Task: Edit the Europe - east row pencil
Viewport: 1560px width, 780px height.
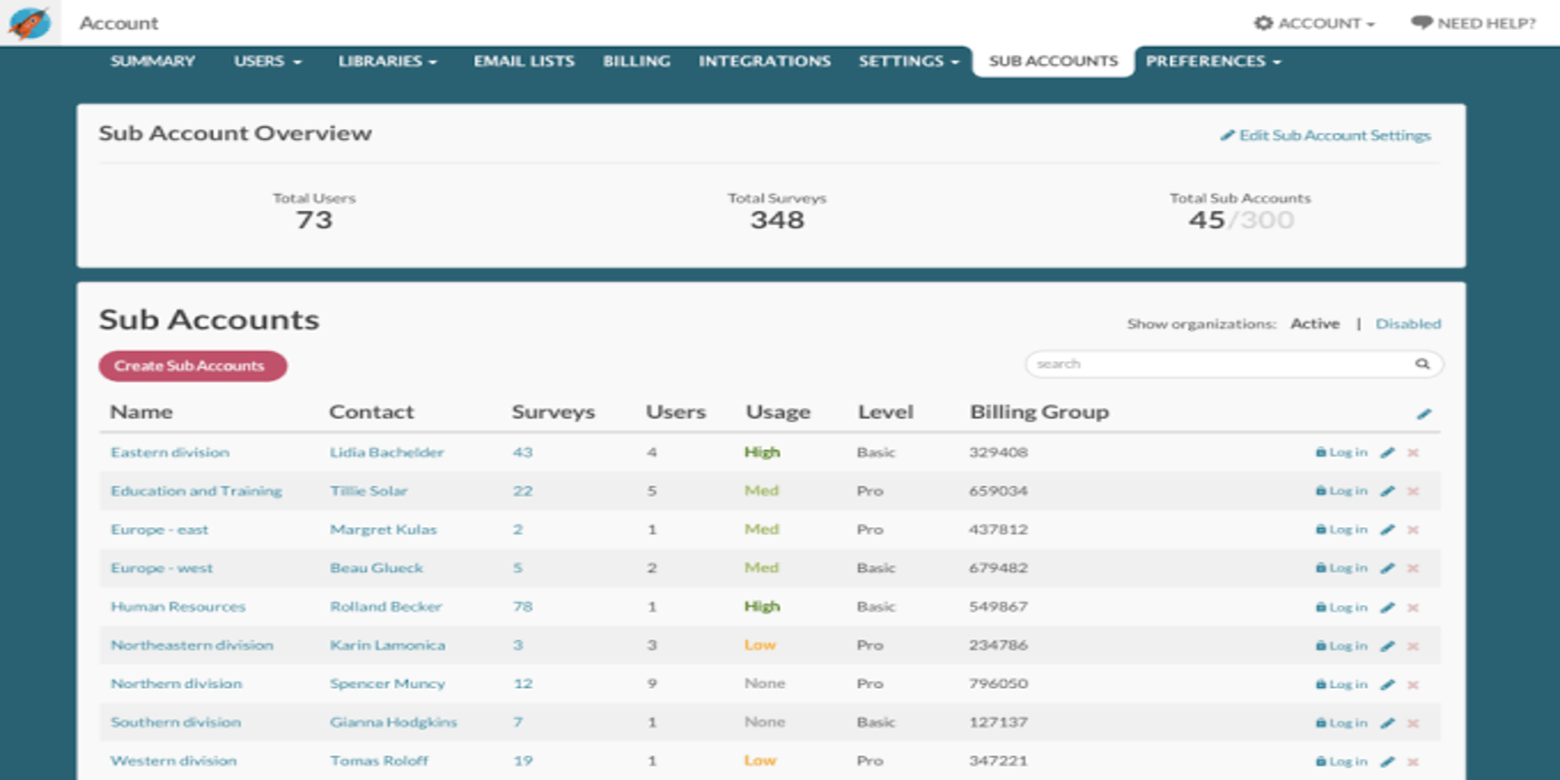Action: 1387,530
